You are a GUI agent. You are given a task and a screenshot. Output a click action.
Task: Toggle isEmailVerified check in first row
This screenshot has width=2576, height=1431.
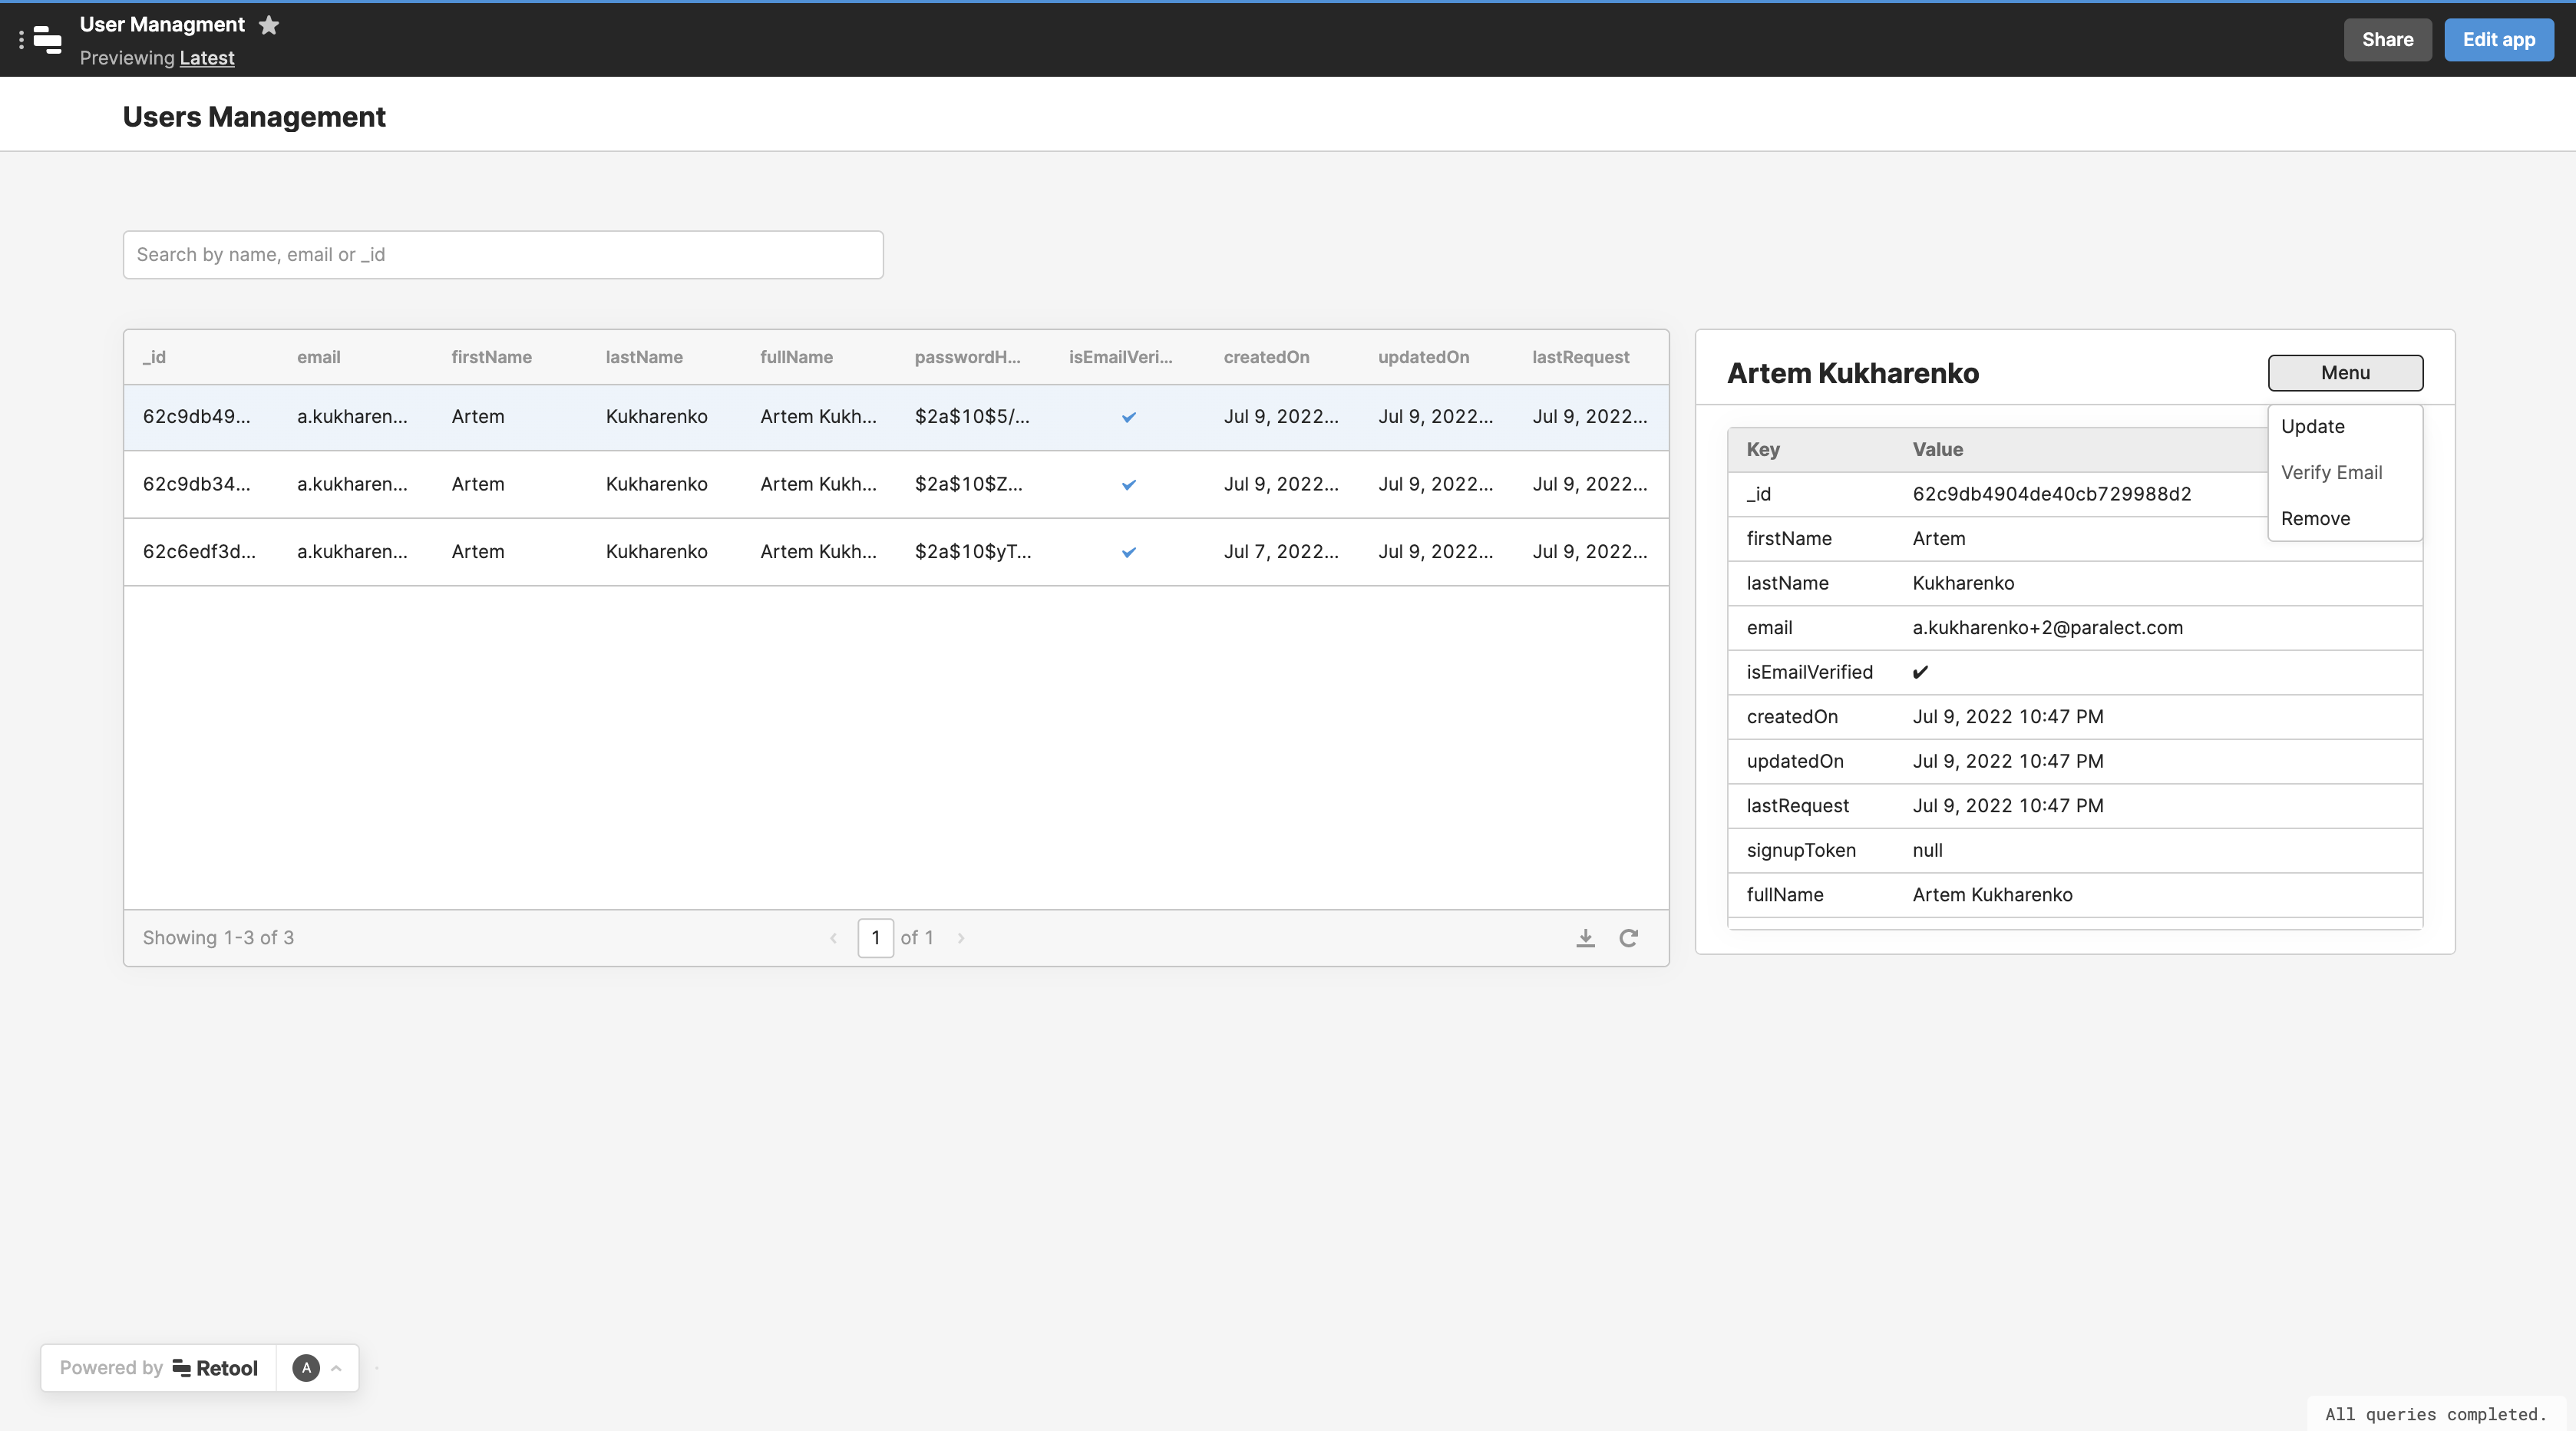[x=1128, y=417]
